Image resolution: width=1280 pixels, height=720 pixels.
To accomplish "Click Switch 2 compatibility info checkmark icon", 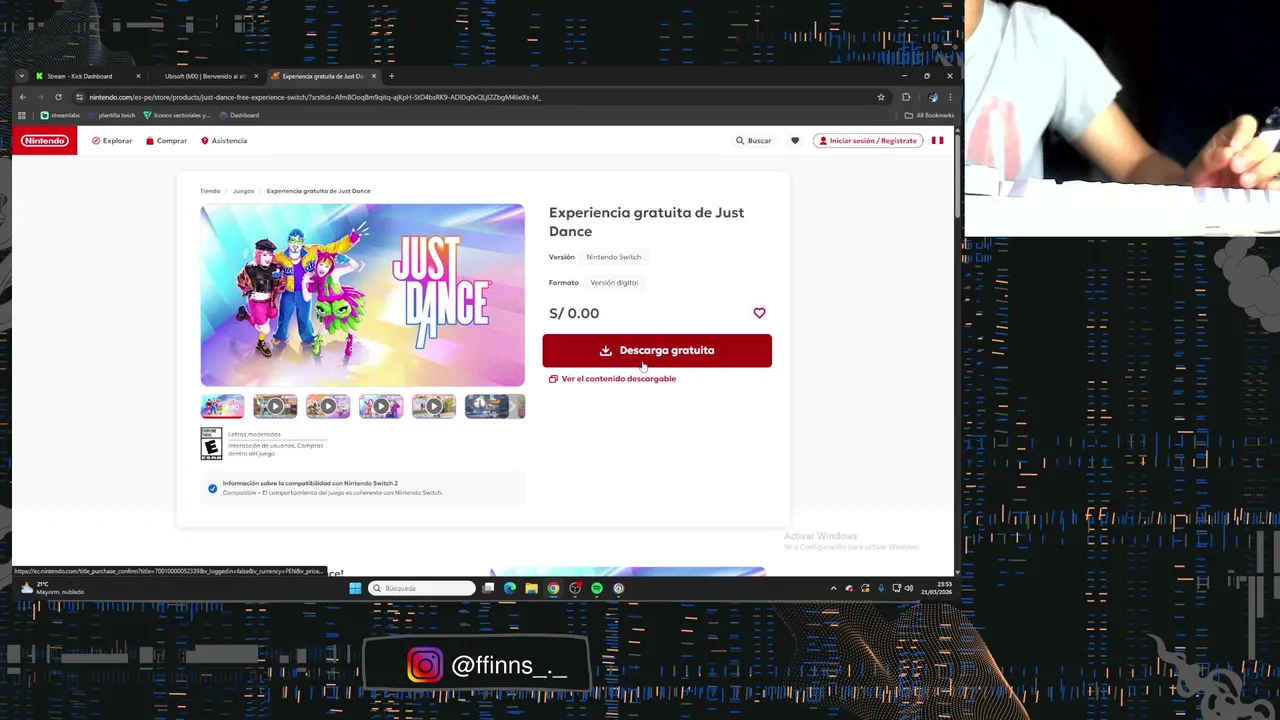I will coord(212,488).
